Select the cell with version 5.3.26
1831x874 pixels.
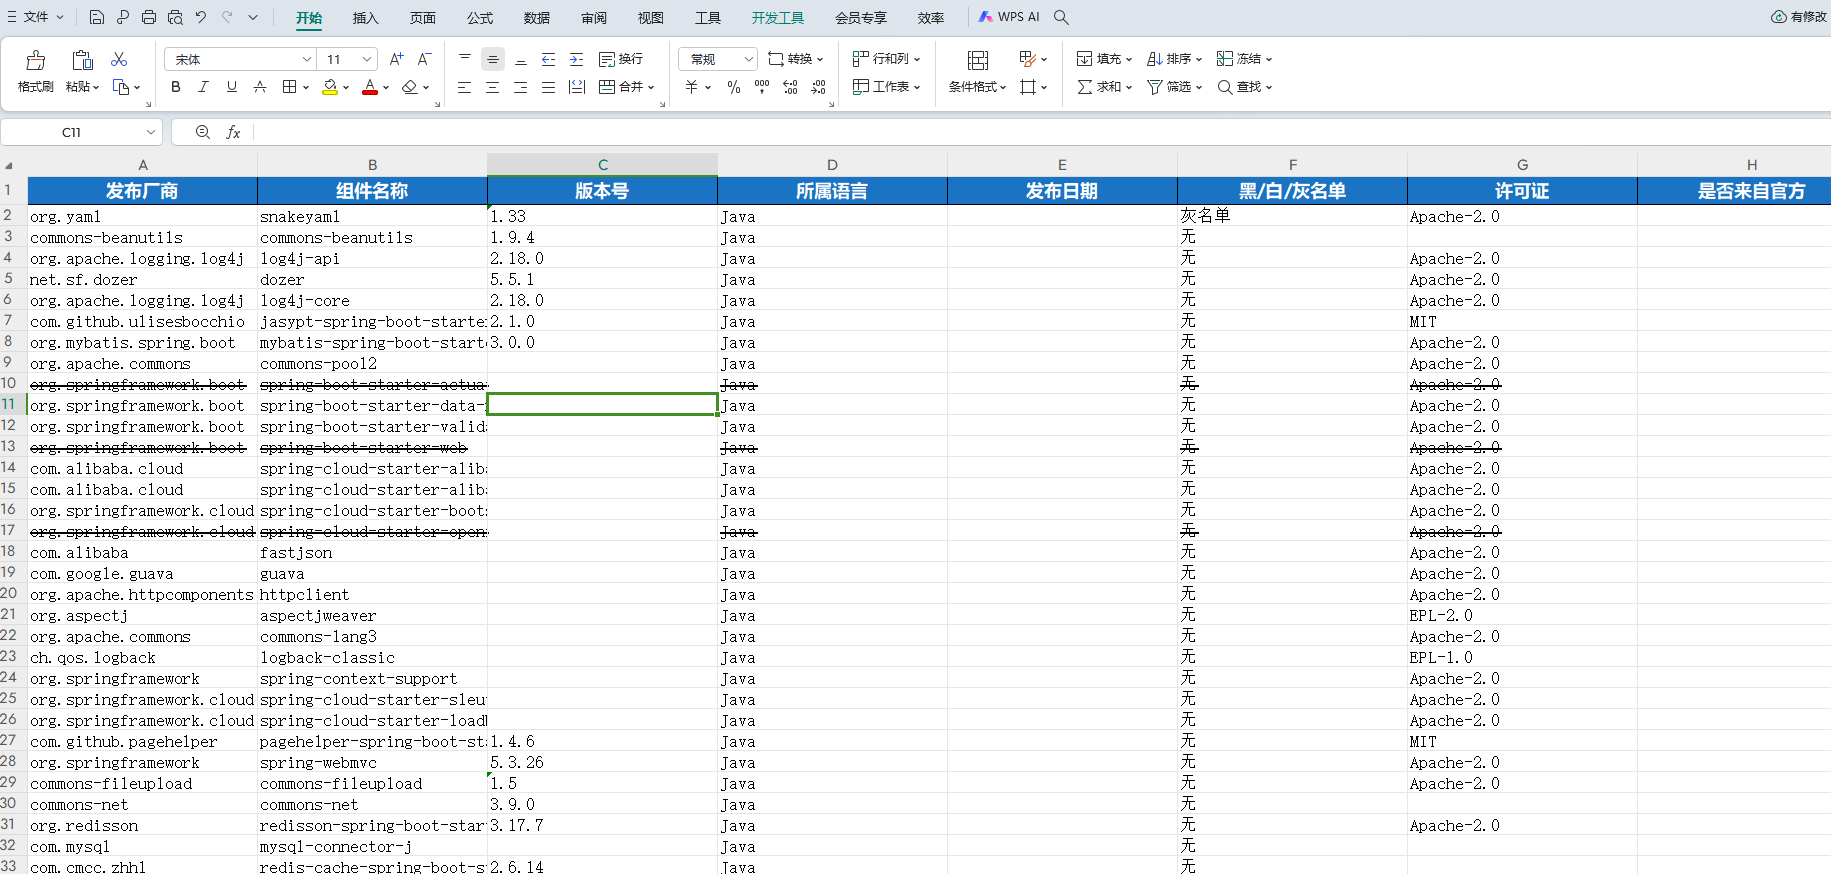coord(602,763)
